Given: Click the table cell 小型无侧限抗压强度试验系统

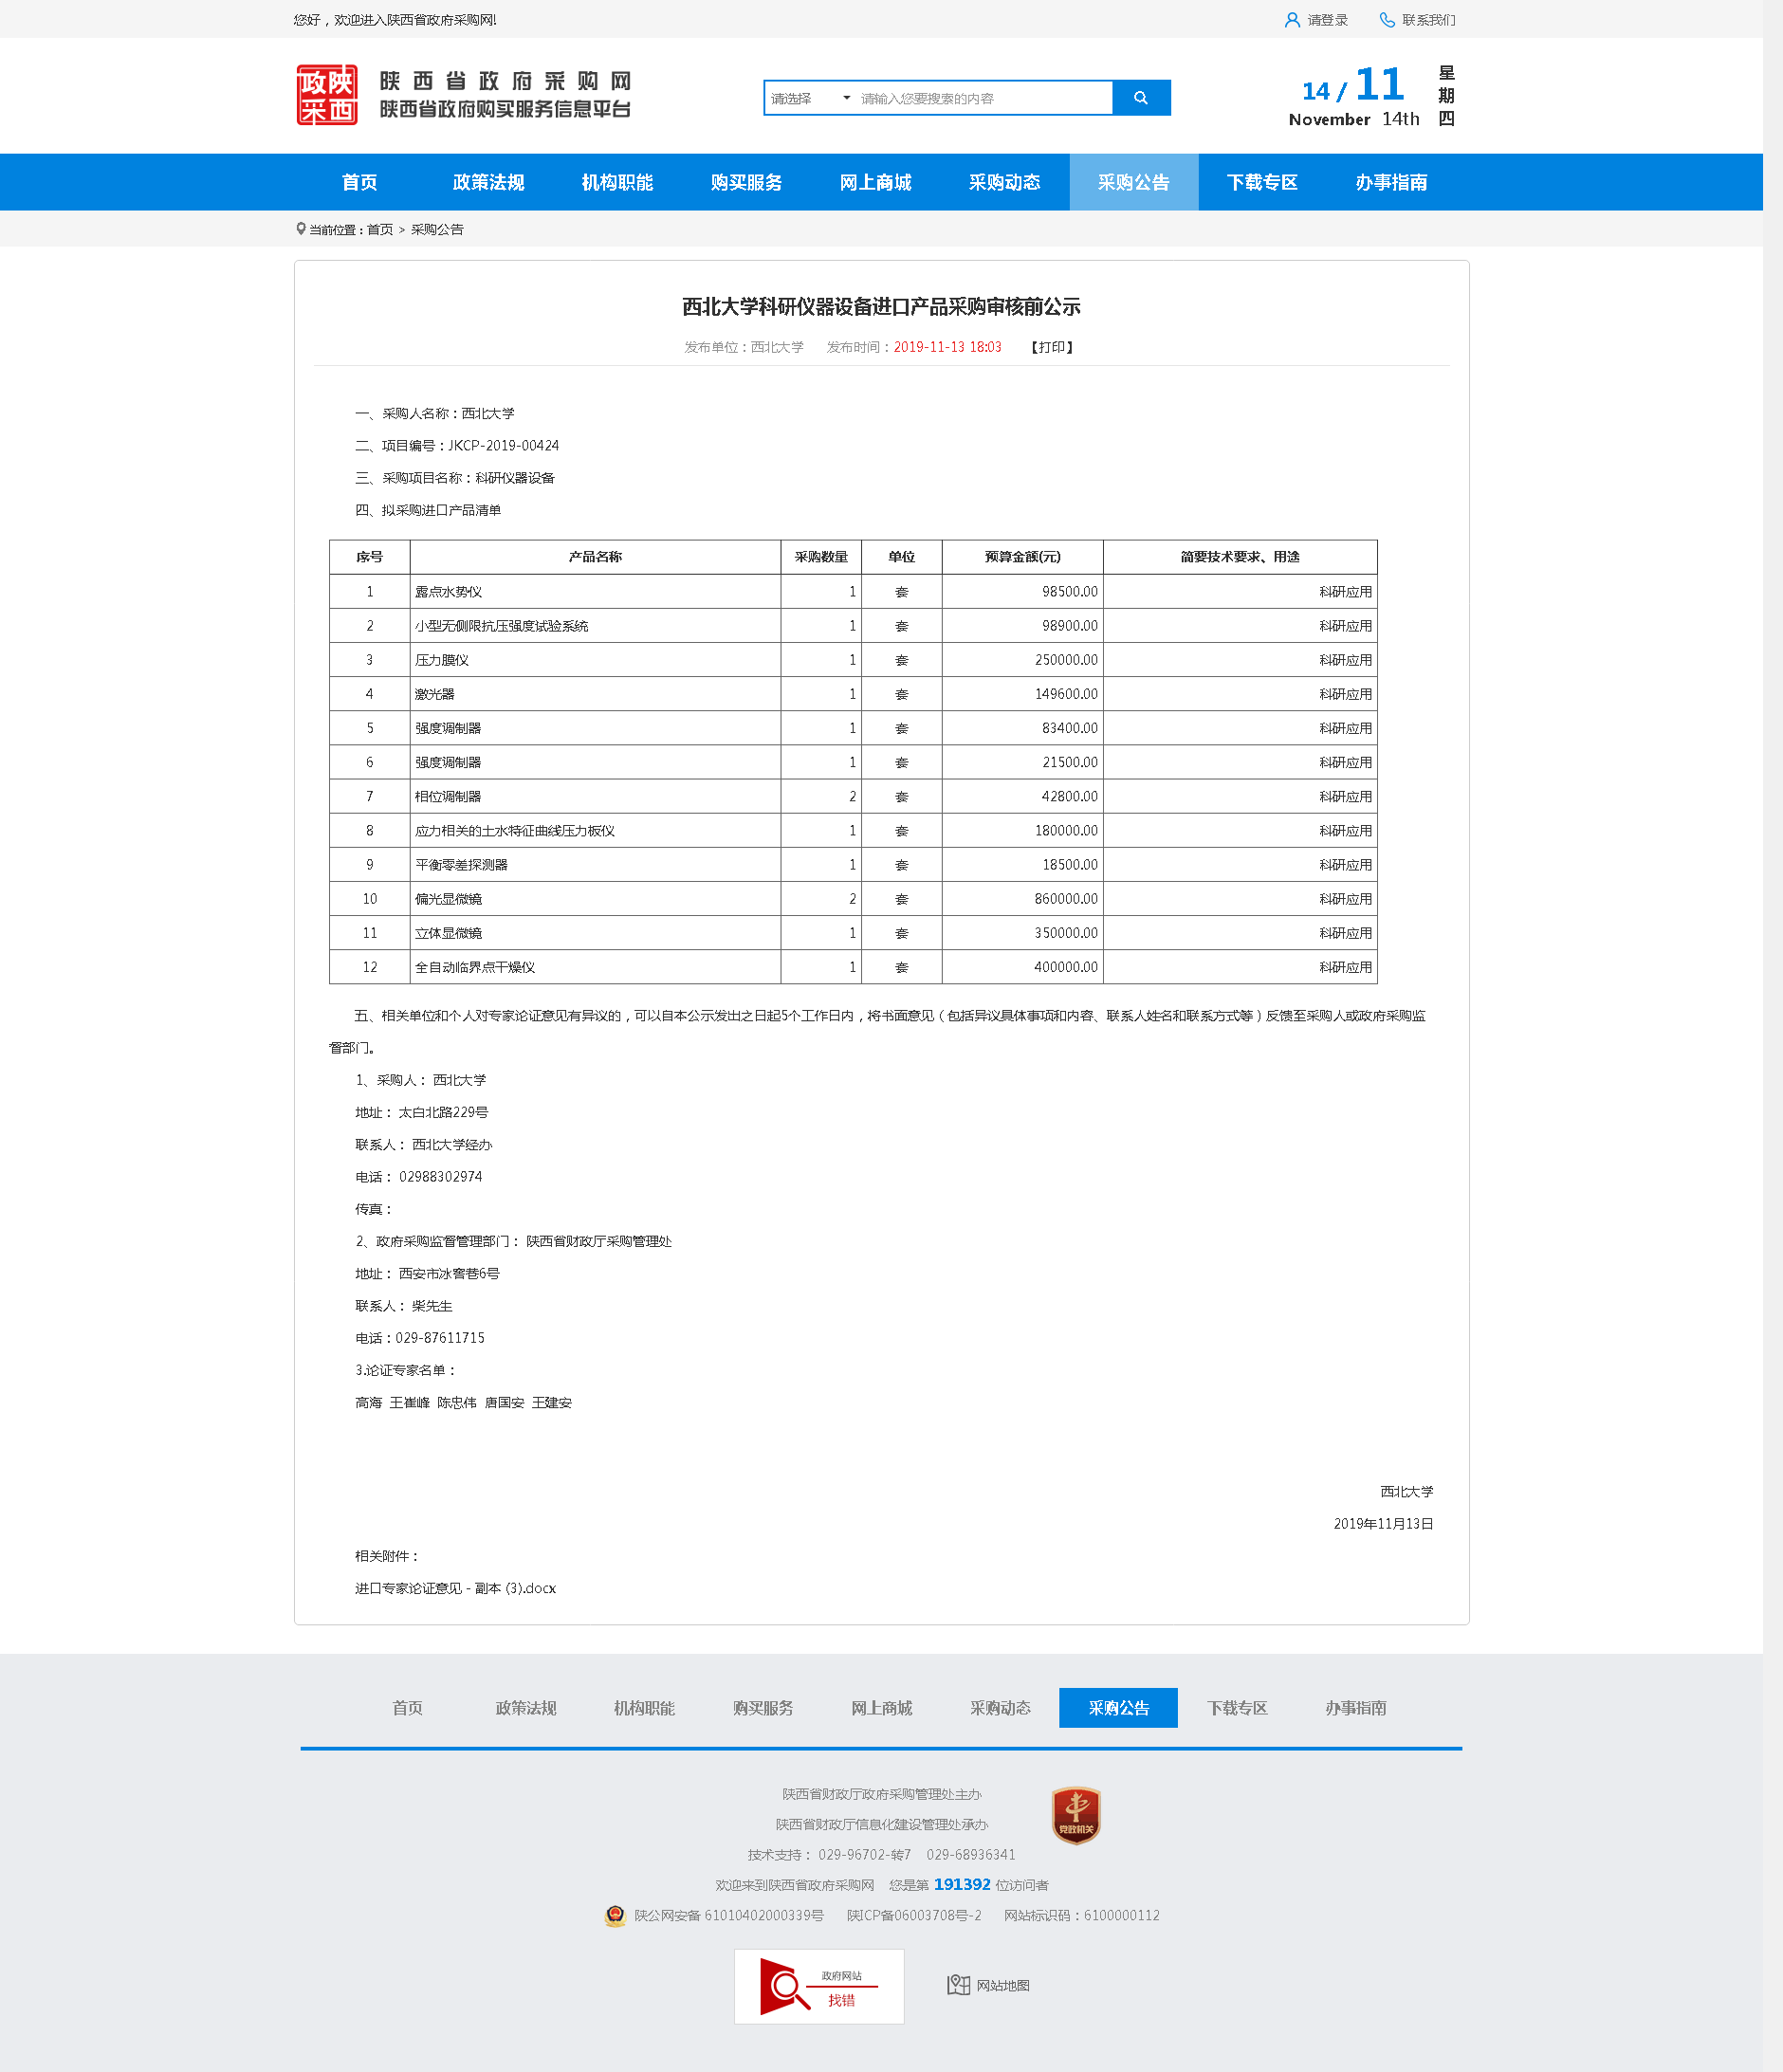Looking at the screenshot, I should [595, 626].
